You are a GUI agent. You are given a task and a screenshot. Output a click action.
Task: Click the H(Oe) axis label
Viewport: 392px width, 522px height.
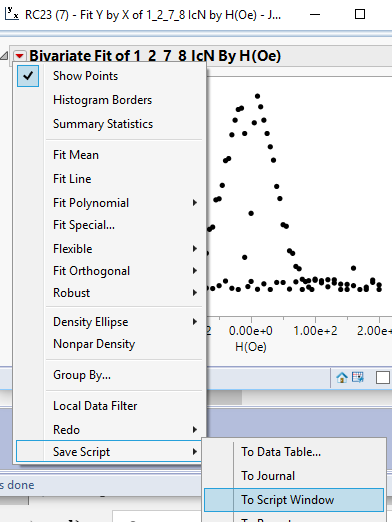click(x=251, y=347)
